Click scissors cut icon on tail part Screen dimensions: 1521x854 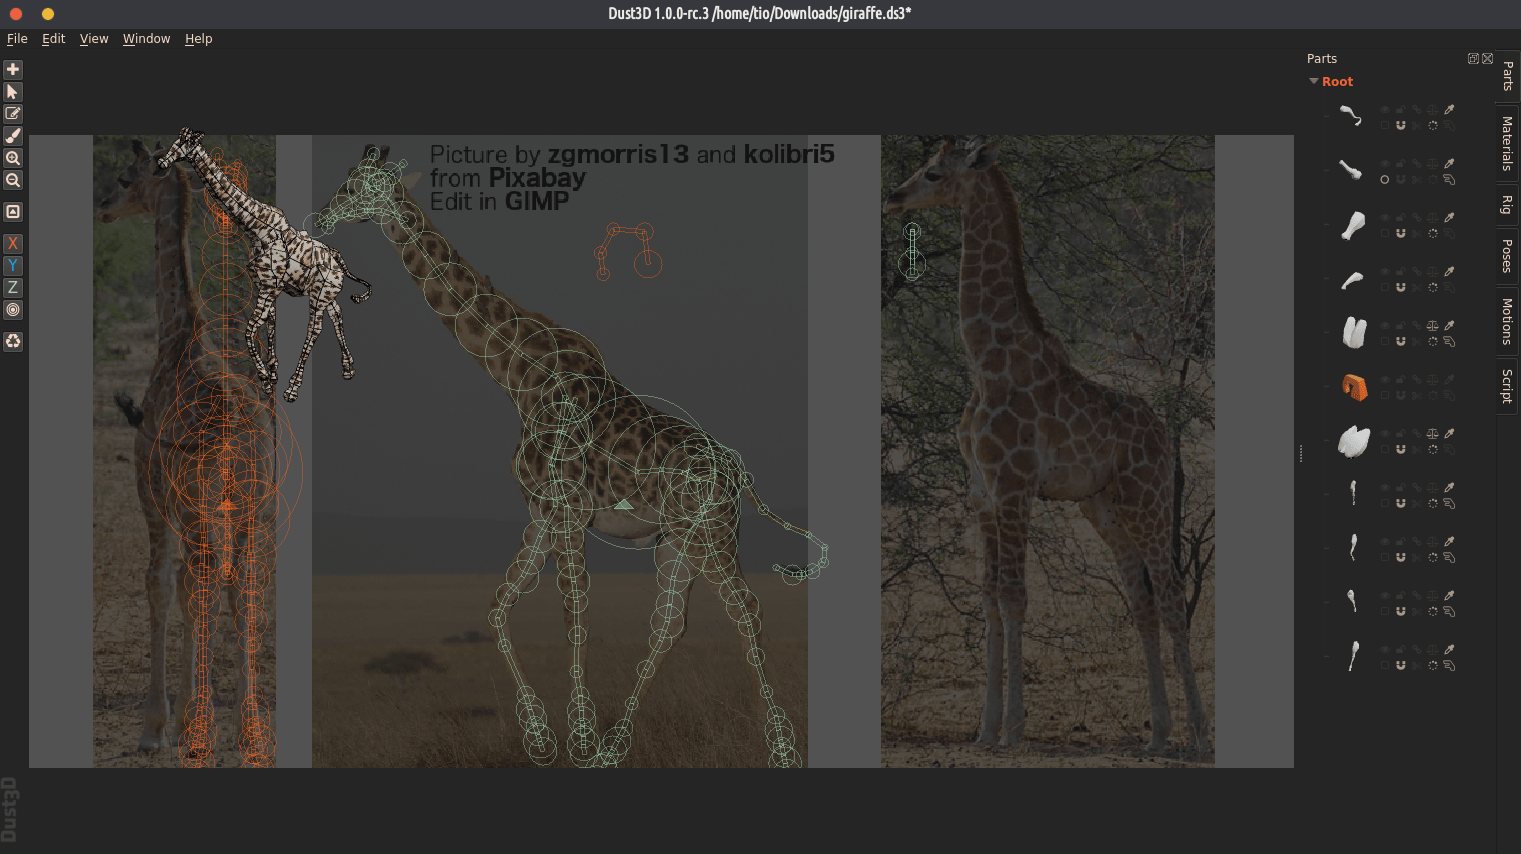point(1417,125)
